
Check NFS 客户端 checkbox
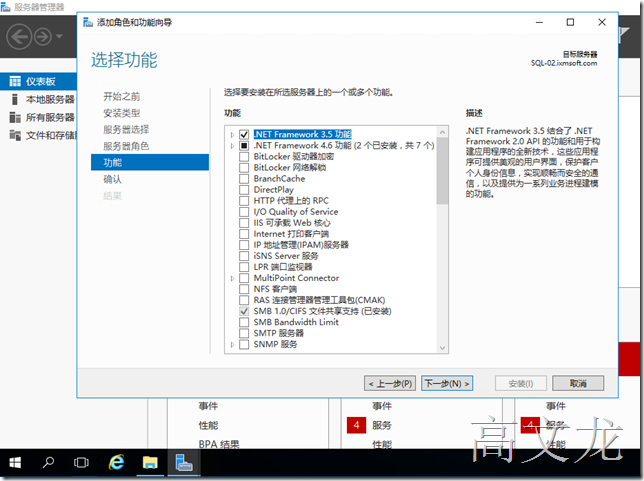coord(244,289)
